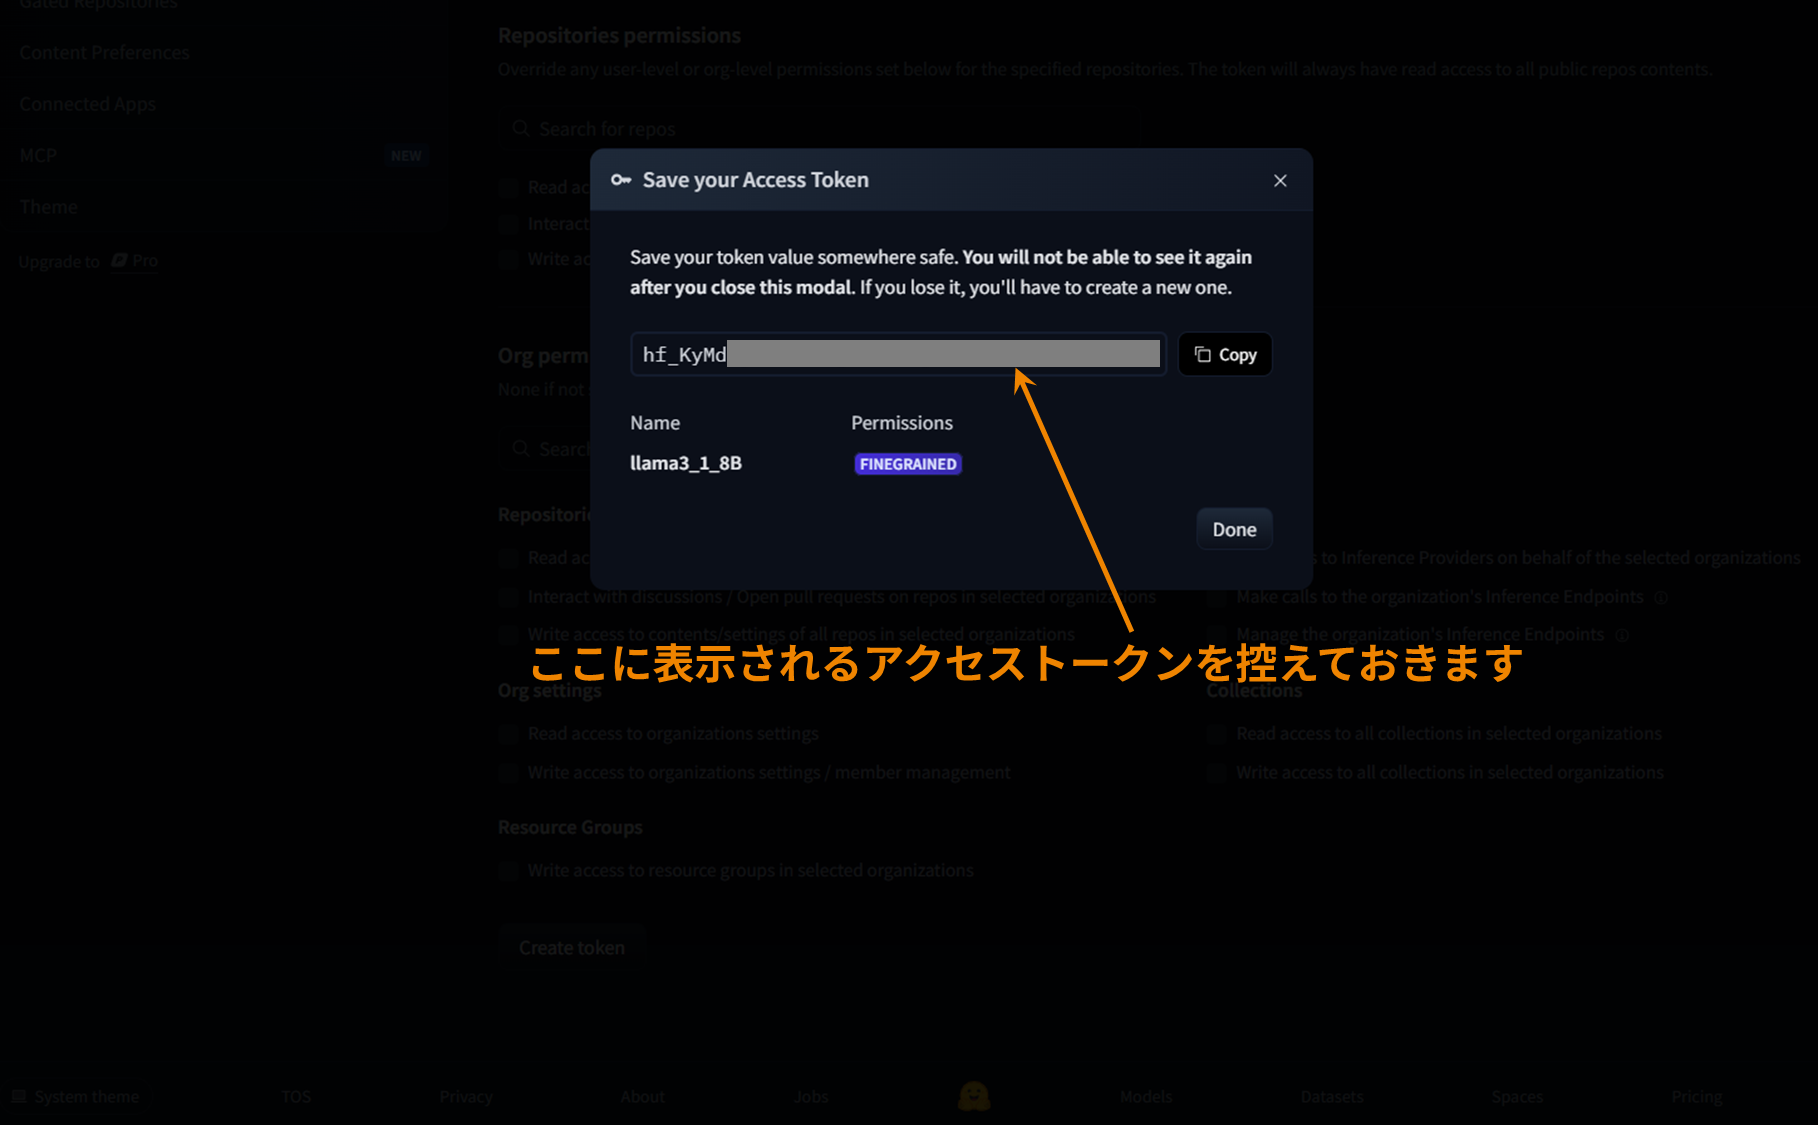Click the access token value field
This screenshot has width=1818, height=1125.
897,355
